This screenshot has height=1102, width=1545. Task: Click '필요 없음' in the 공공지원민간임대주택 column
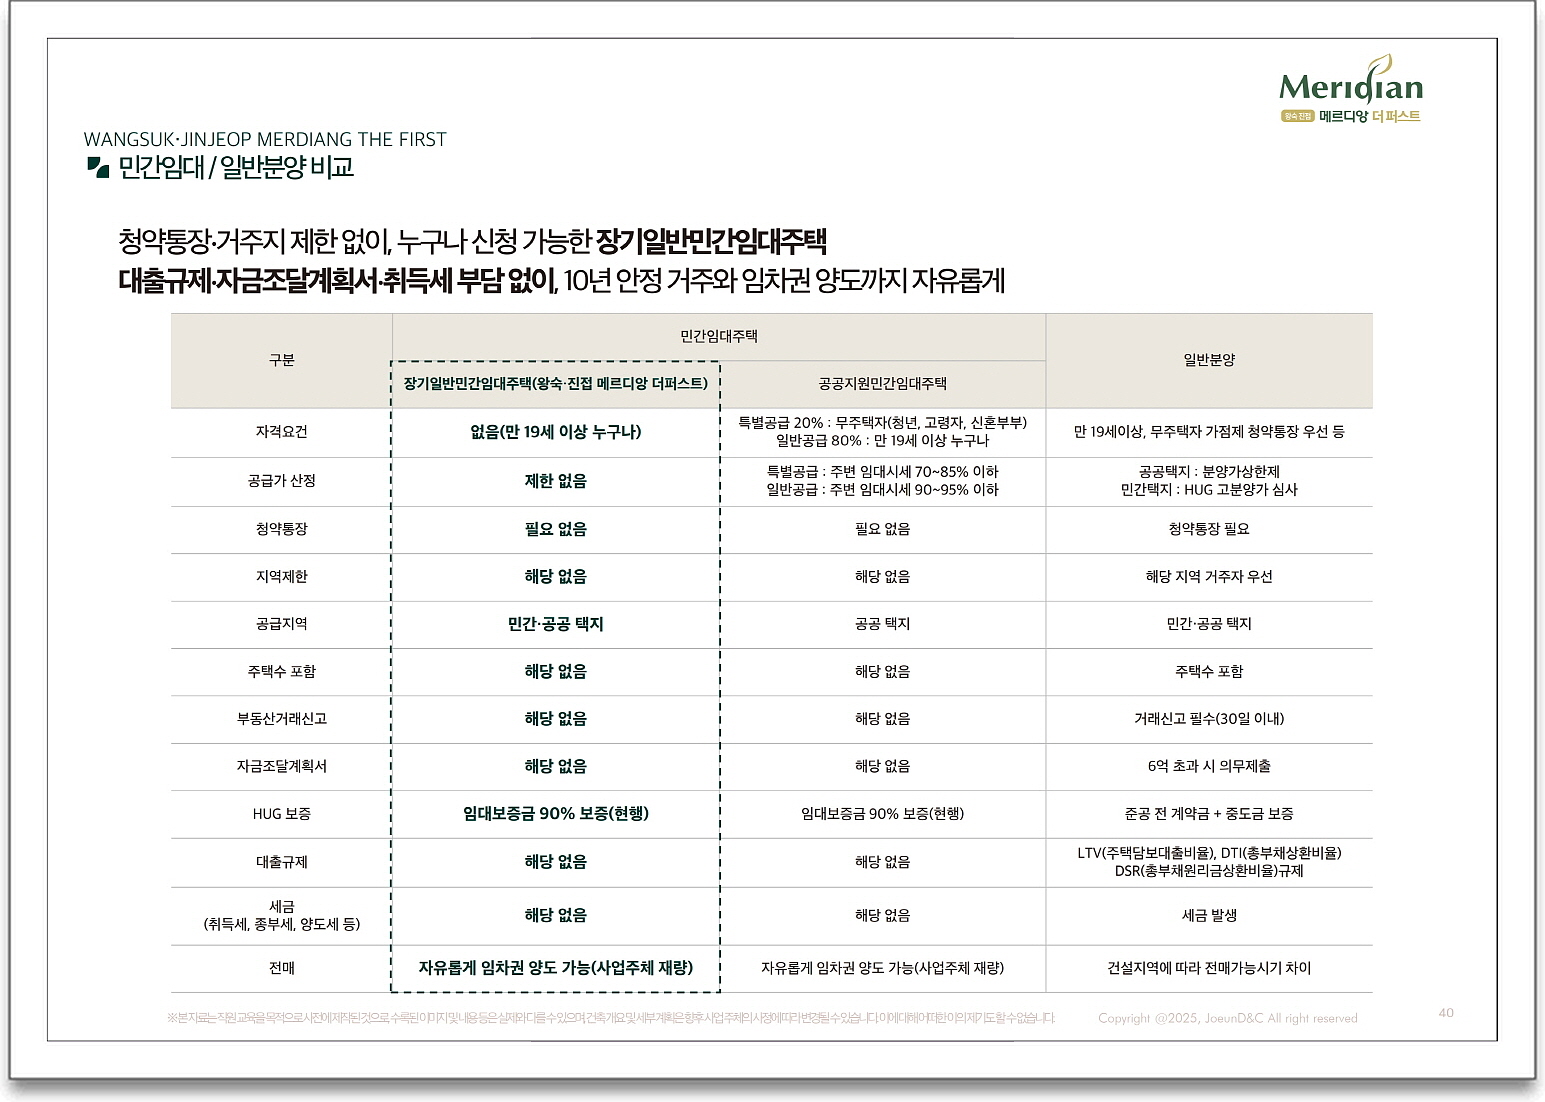[883, 529]
